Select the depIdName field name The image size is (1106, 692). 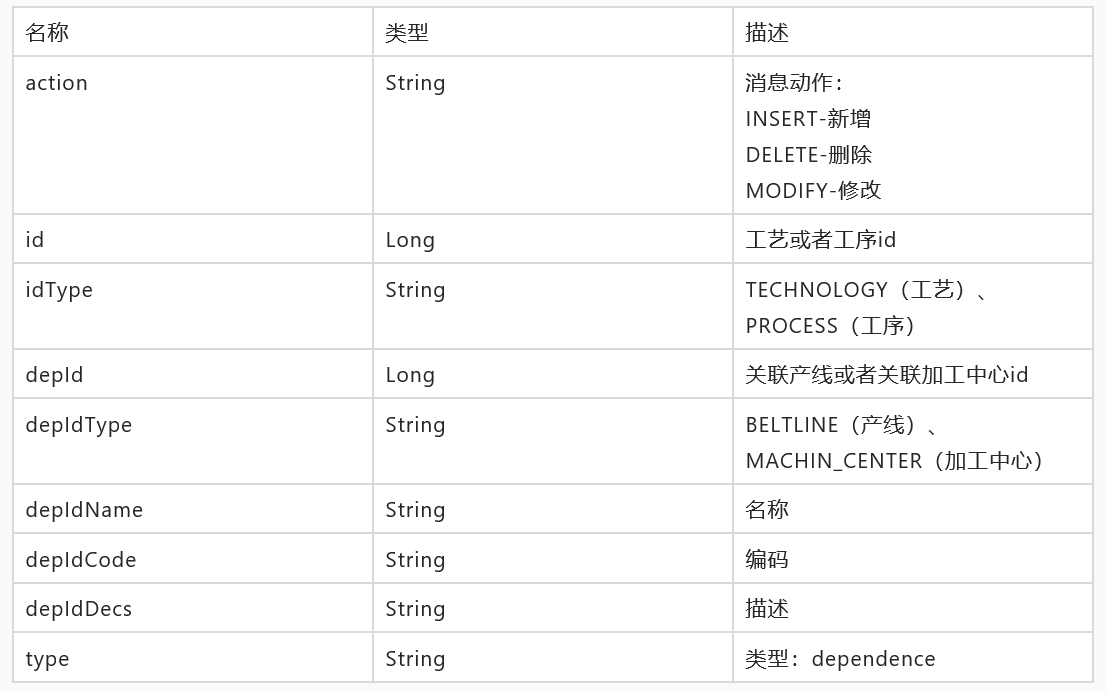85,510
